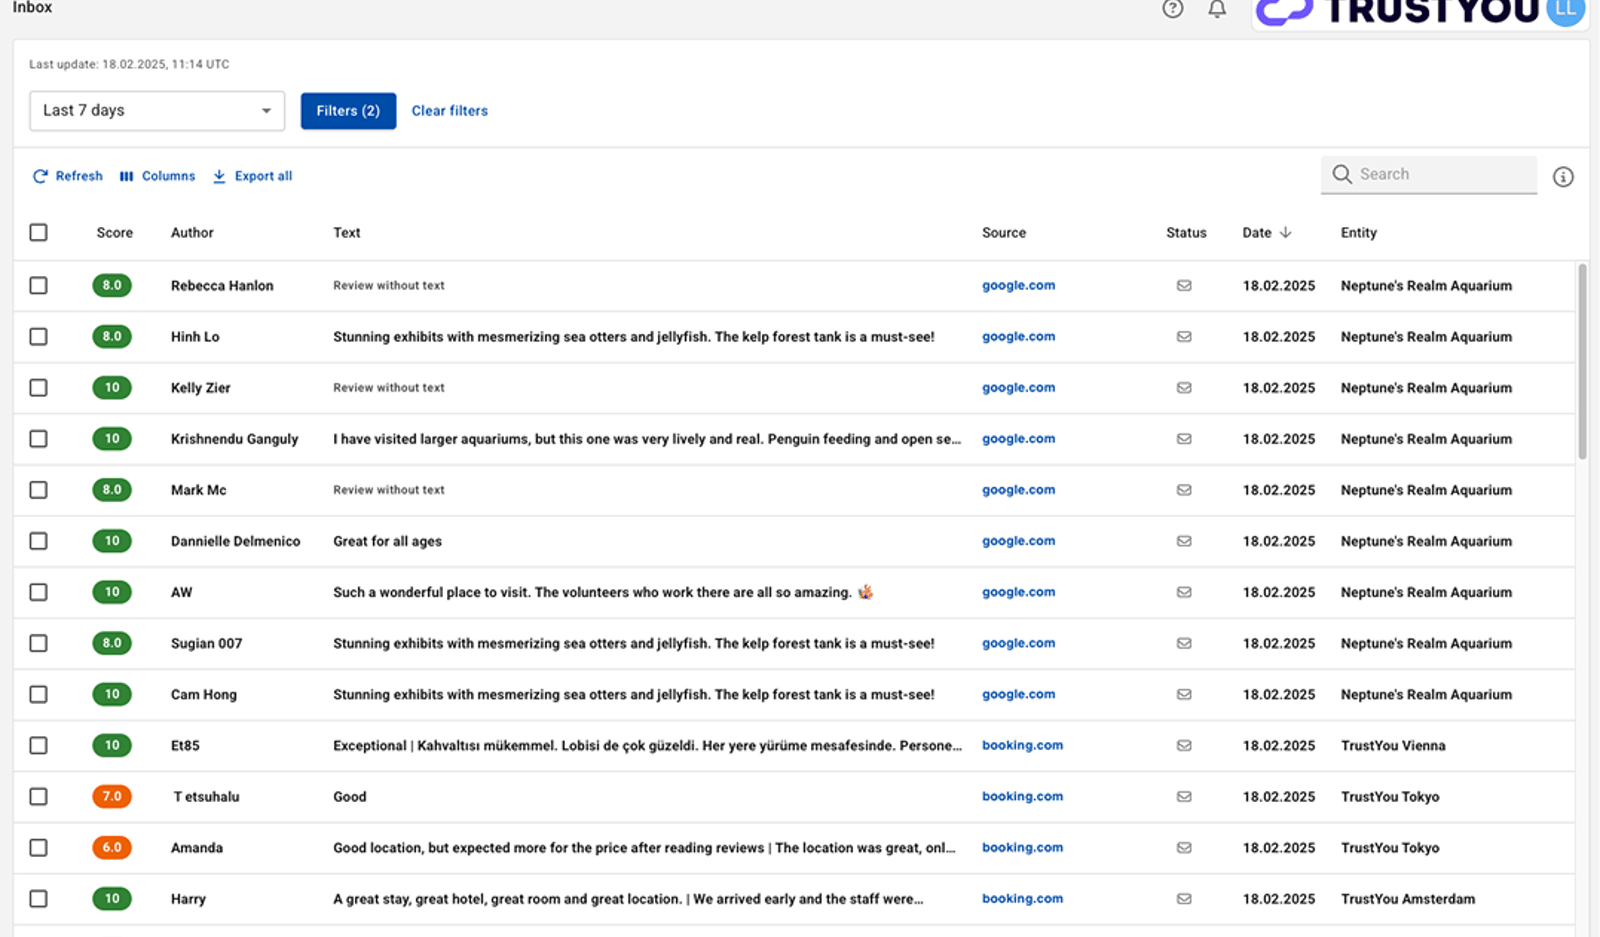Click Export all
Viewport: 1600px width, 937px height.
click(252, 176)
